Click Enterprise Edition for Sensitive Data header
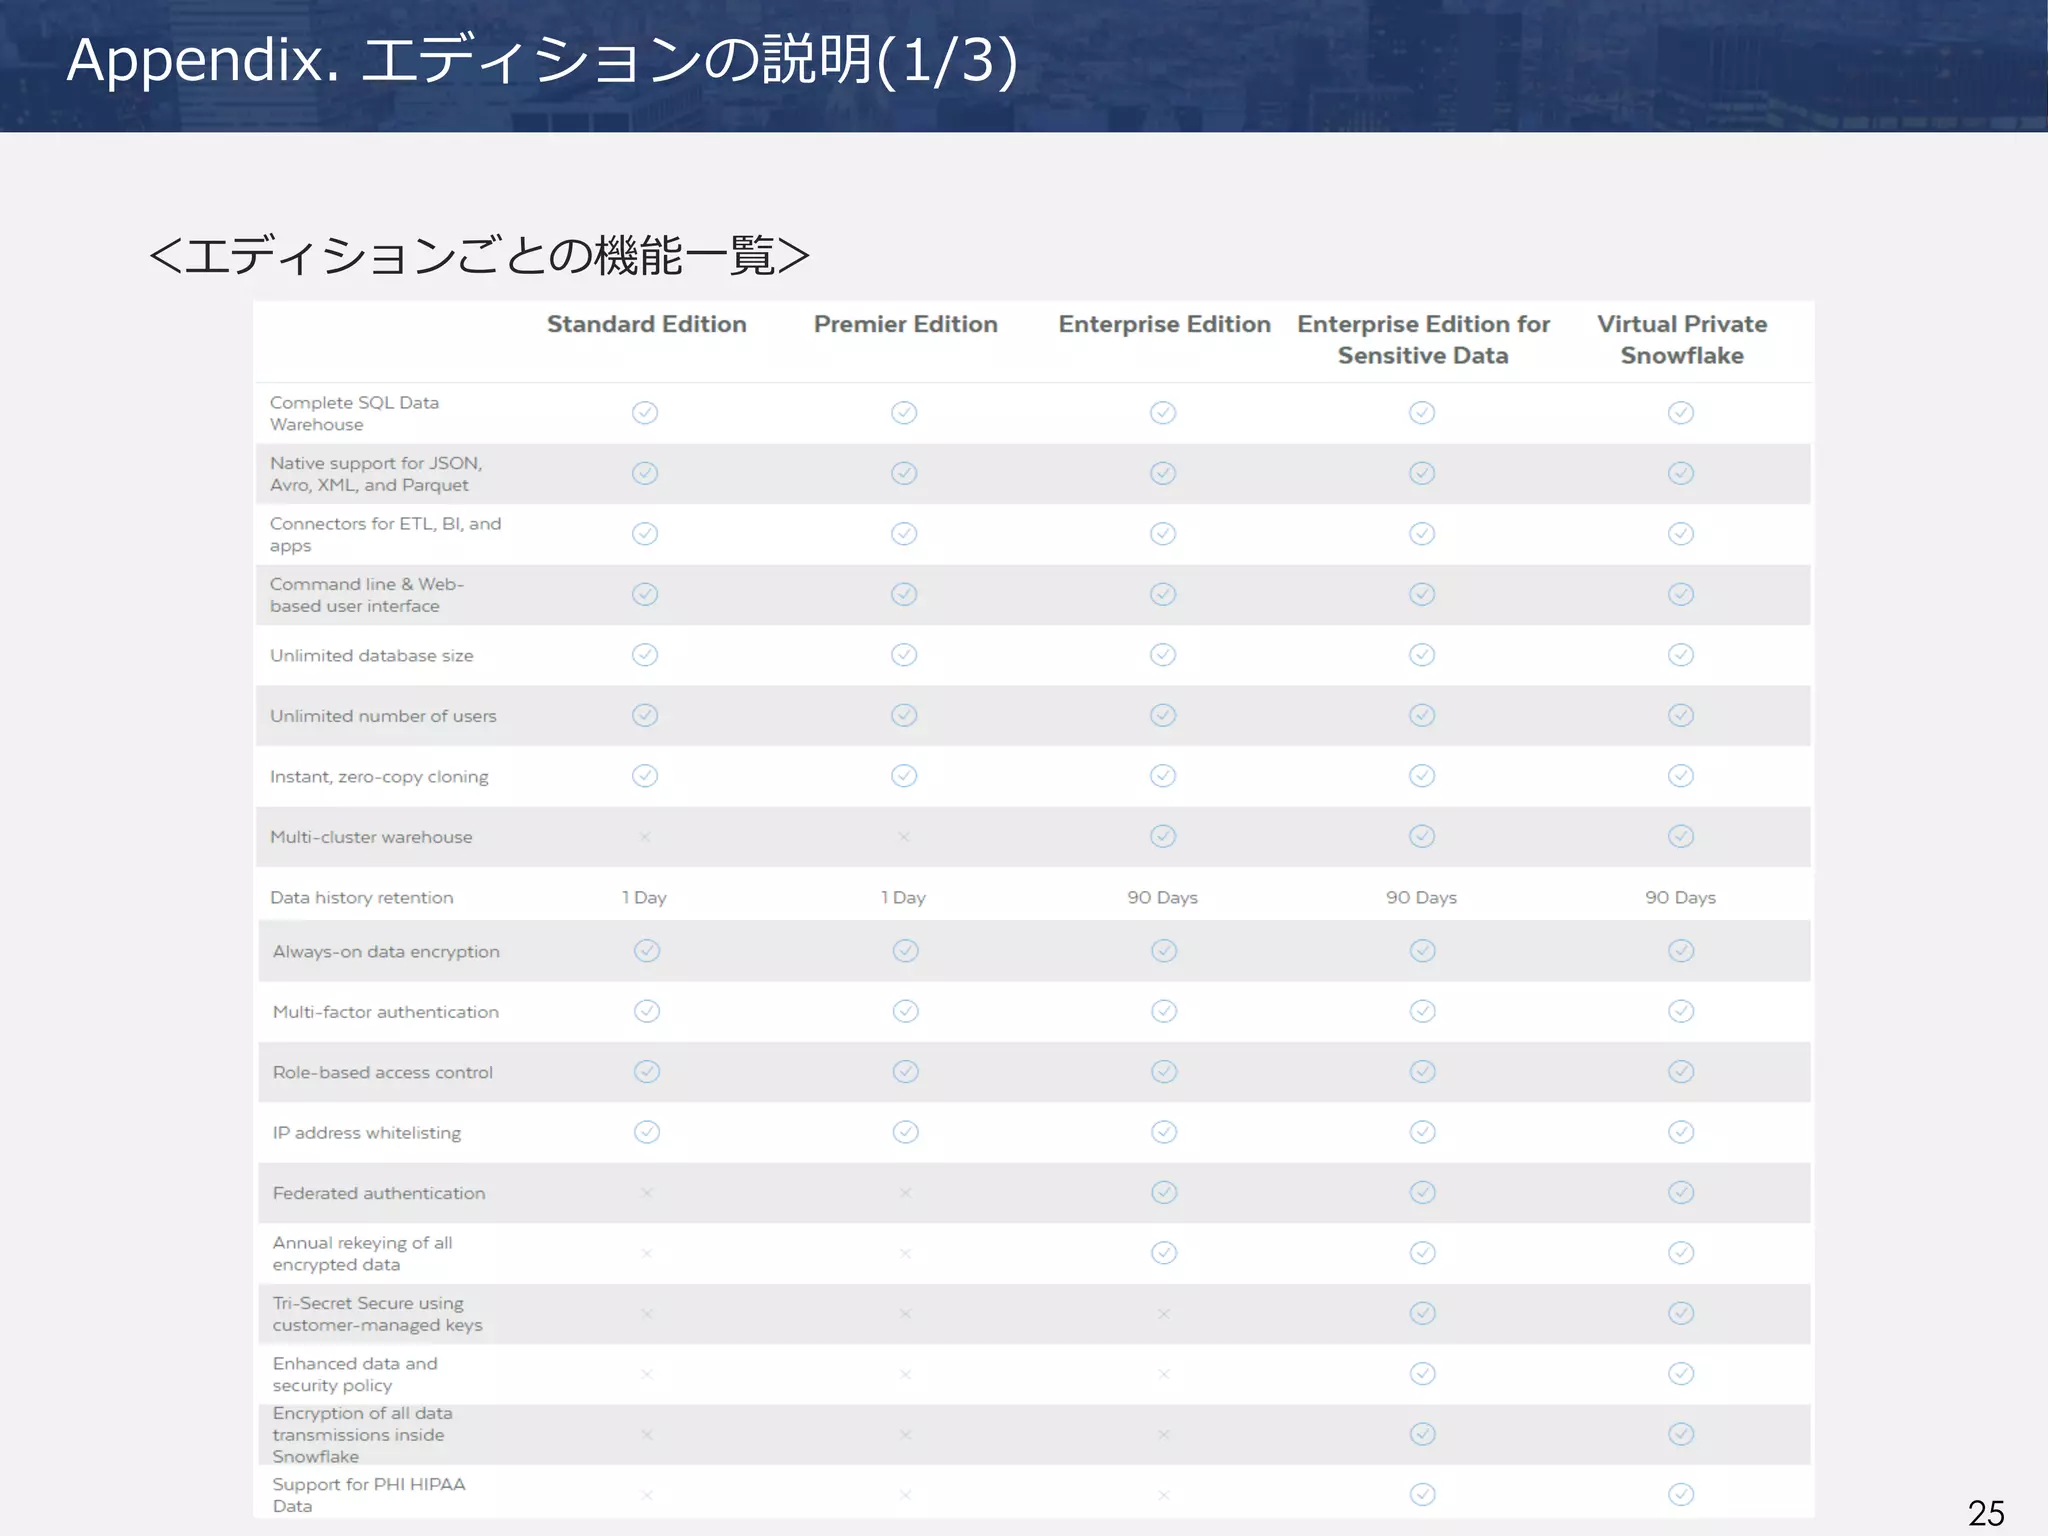The height and width of the screenshot is (1536, 2048). coord(1423,340)
